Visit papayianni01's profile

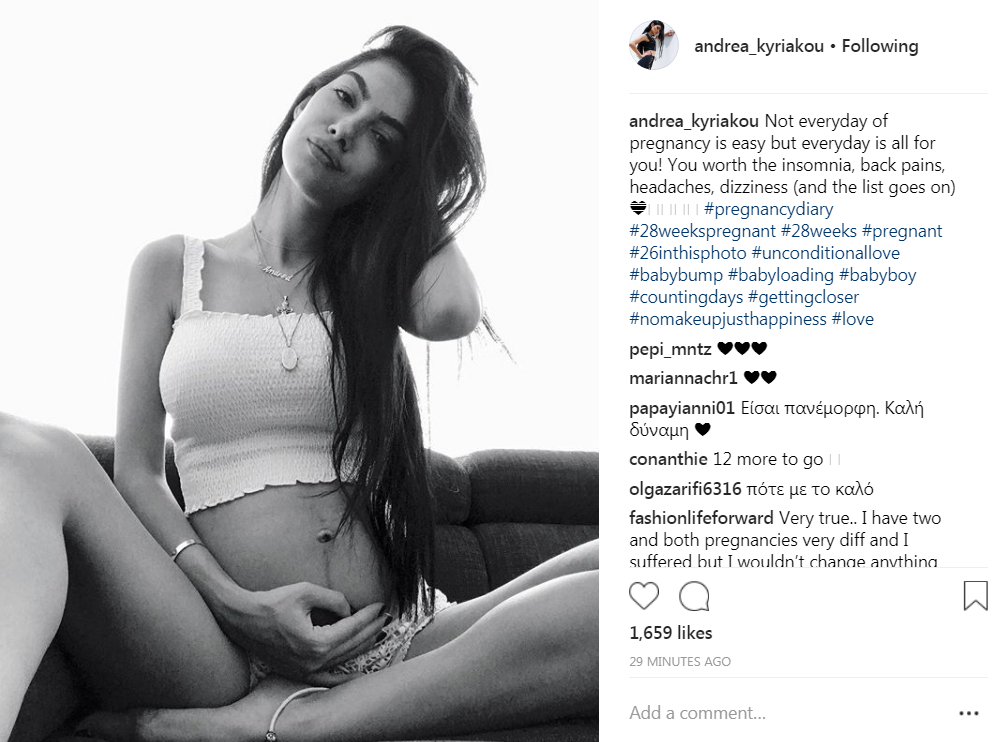click(682, 408)
